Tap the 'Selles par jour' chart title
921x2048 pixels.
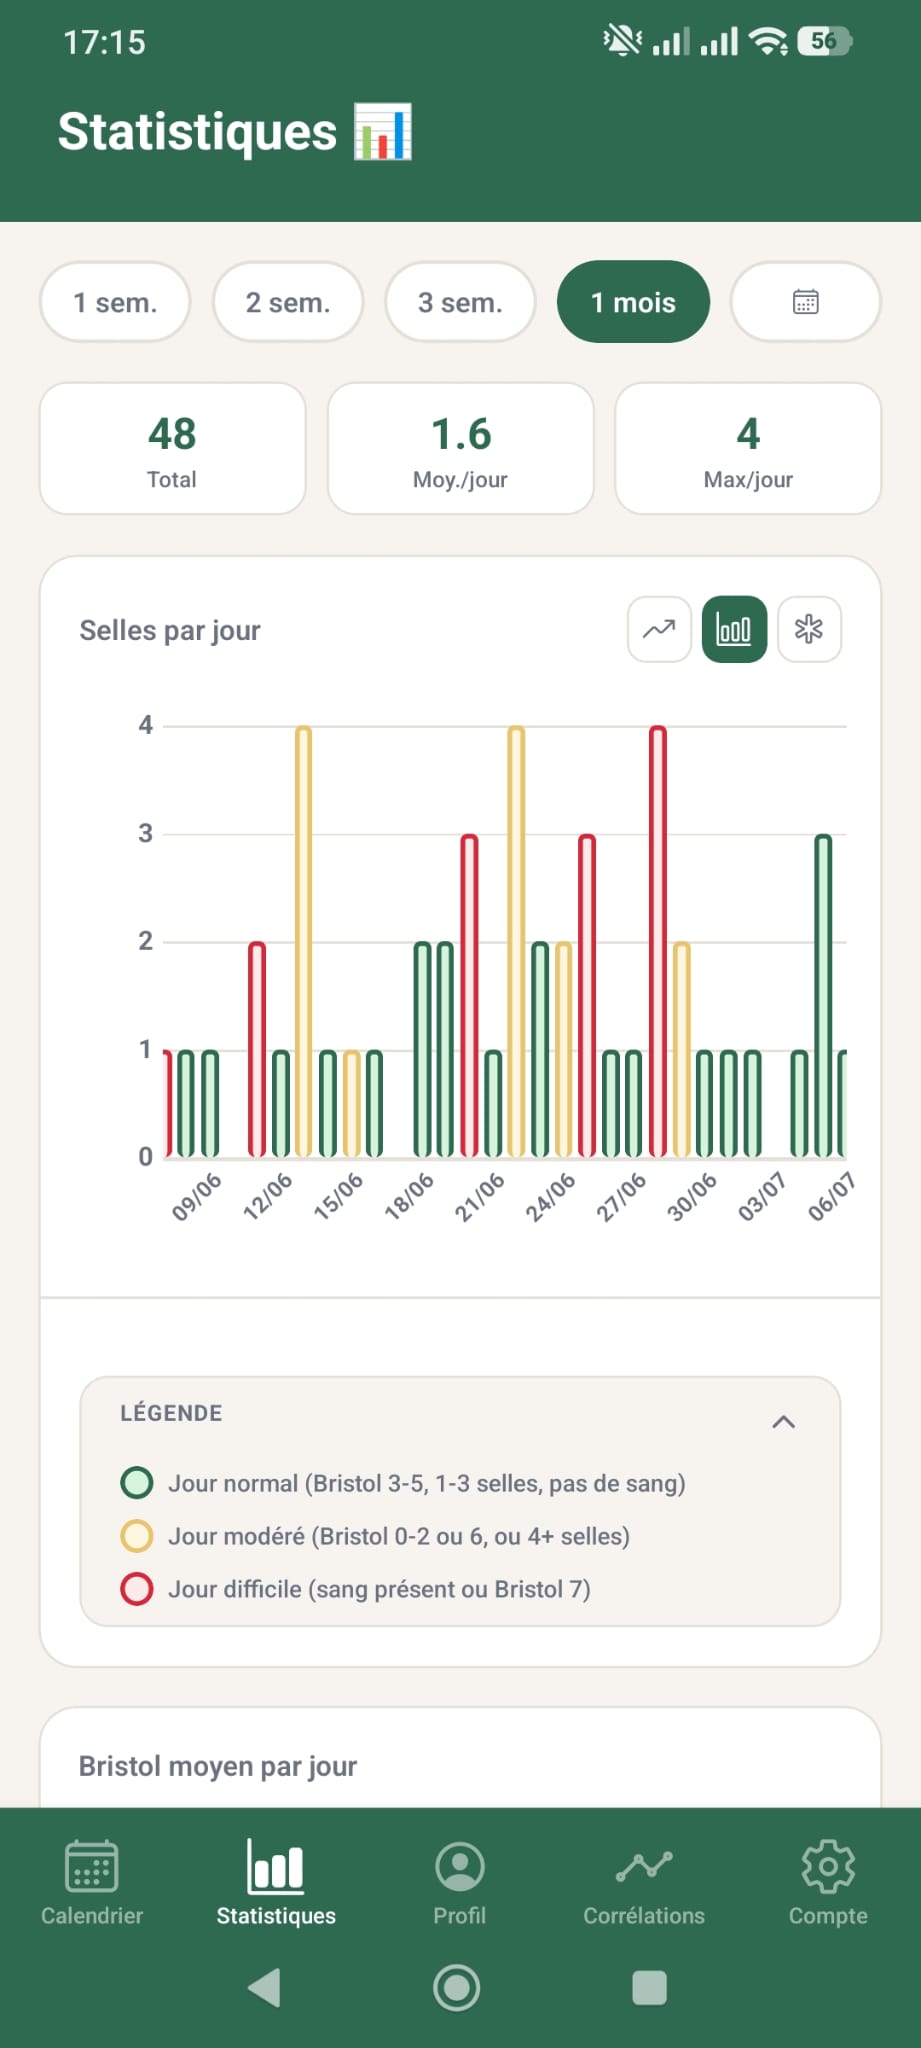pyautogui.click(x=170, y=630)
